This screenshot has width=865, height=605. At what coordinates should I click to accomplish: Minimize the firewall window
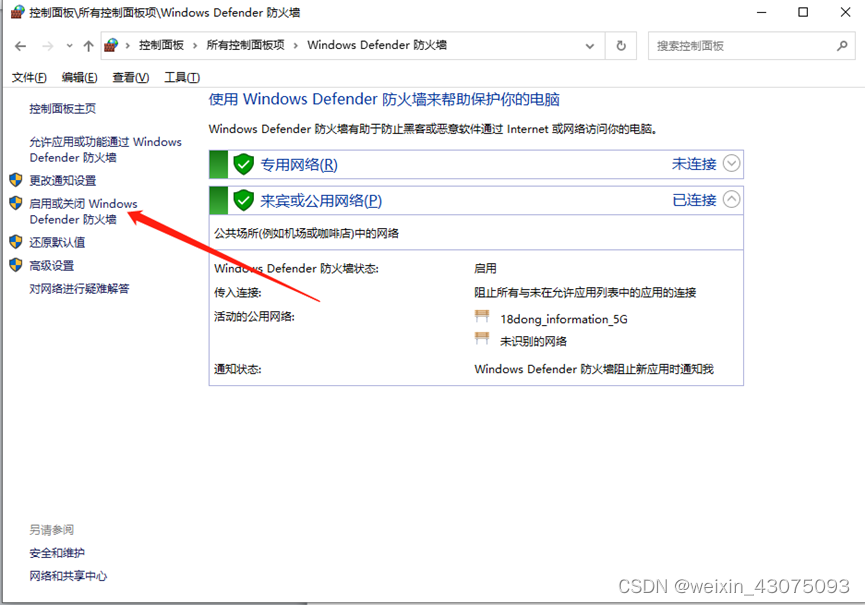click(761, 12)
